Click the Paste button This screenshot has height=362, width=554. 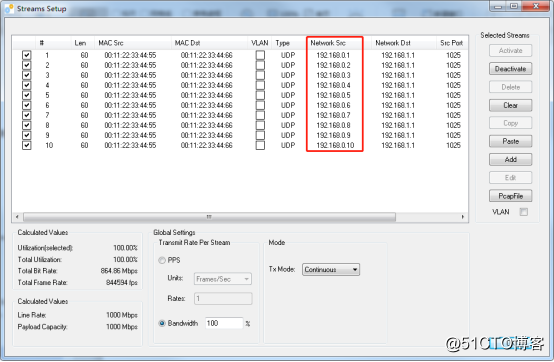point(511,141)
